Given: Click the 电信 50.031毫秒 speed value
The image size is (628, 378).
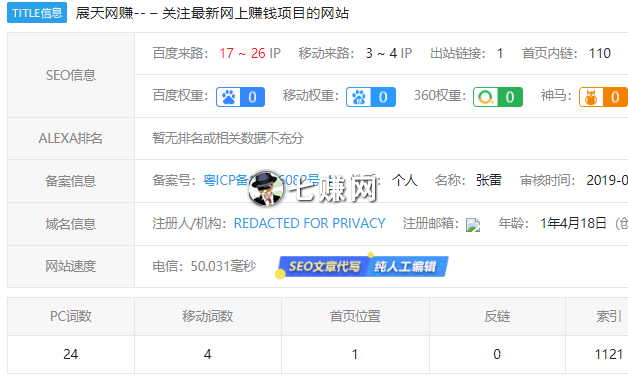Looking at the screenshot, I should tap(204, 266).
